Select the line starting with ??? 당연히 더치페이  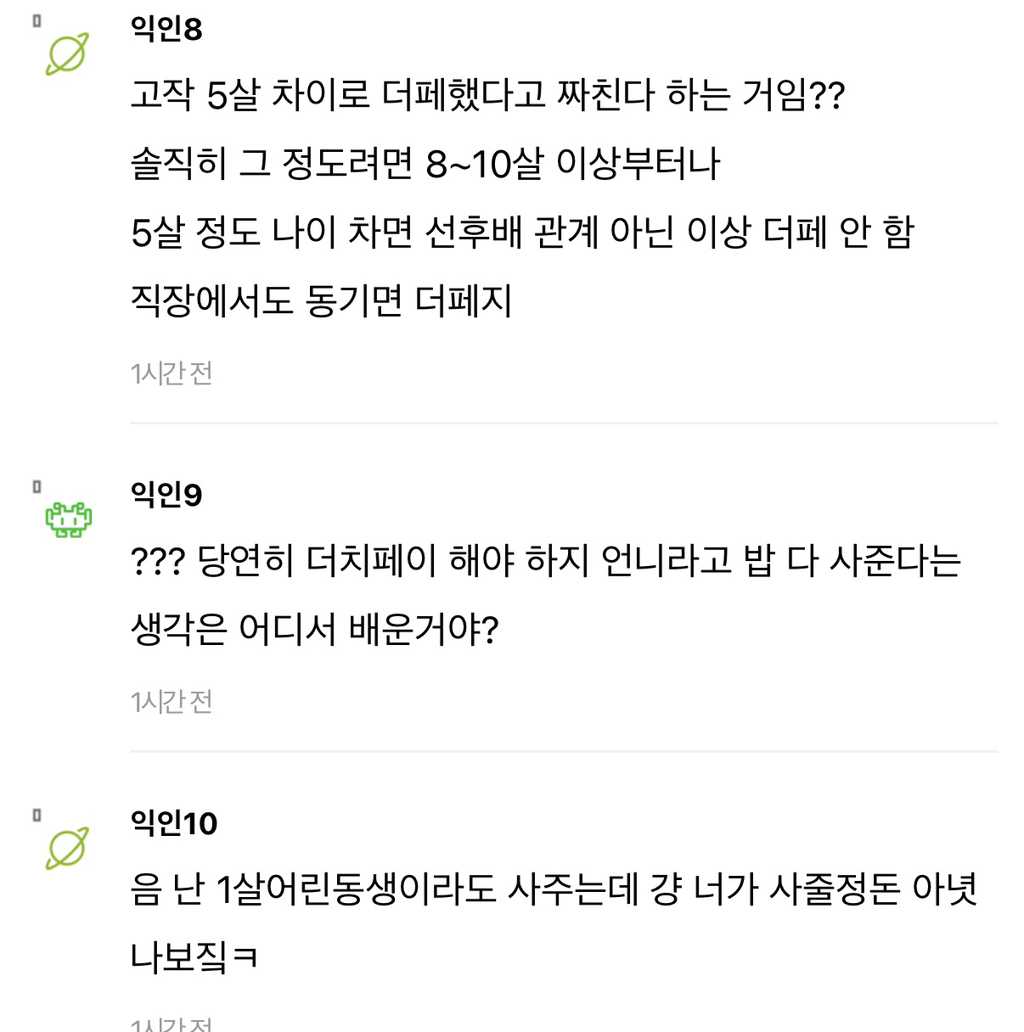click(545, 562)
